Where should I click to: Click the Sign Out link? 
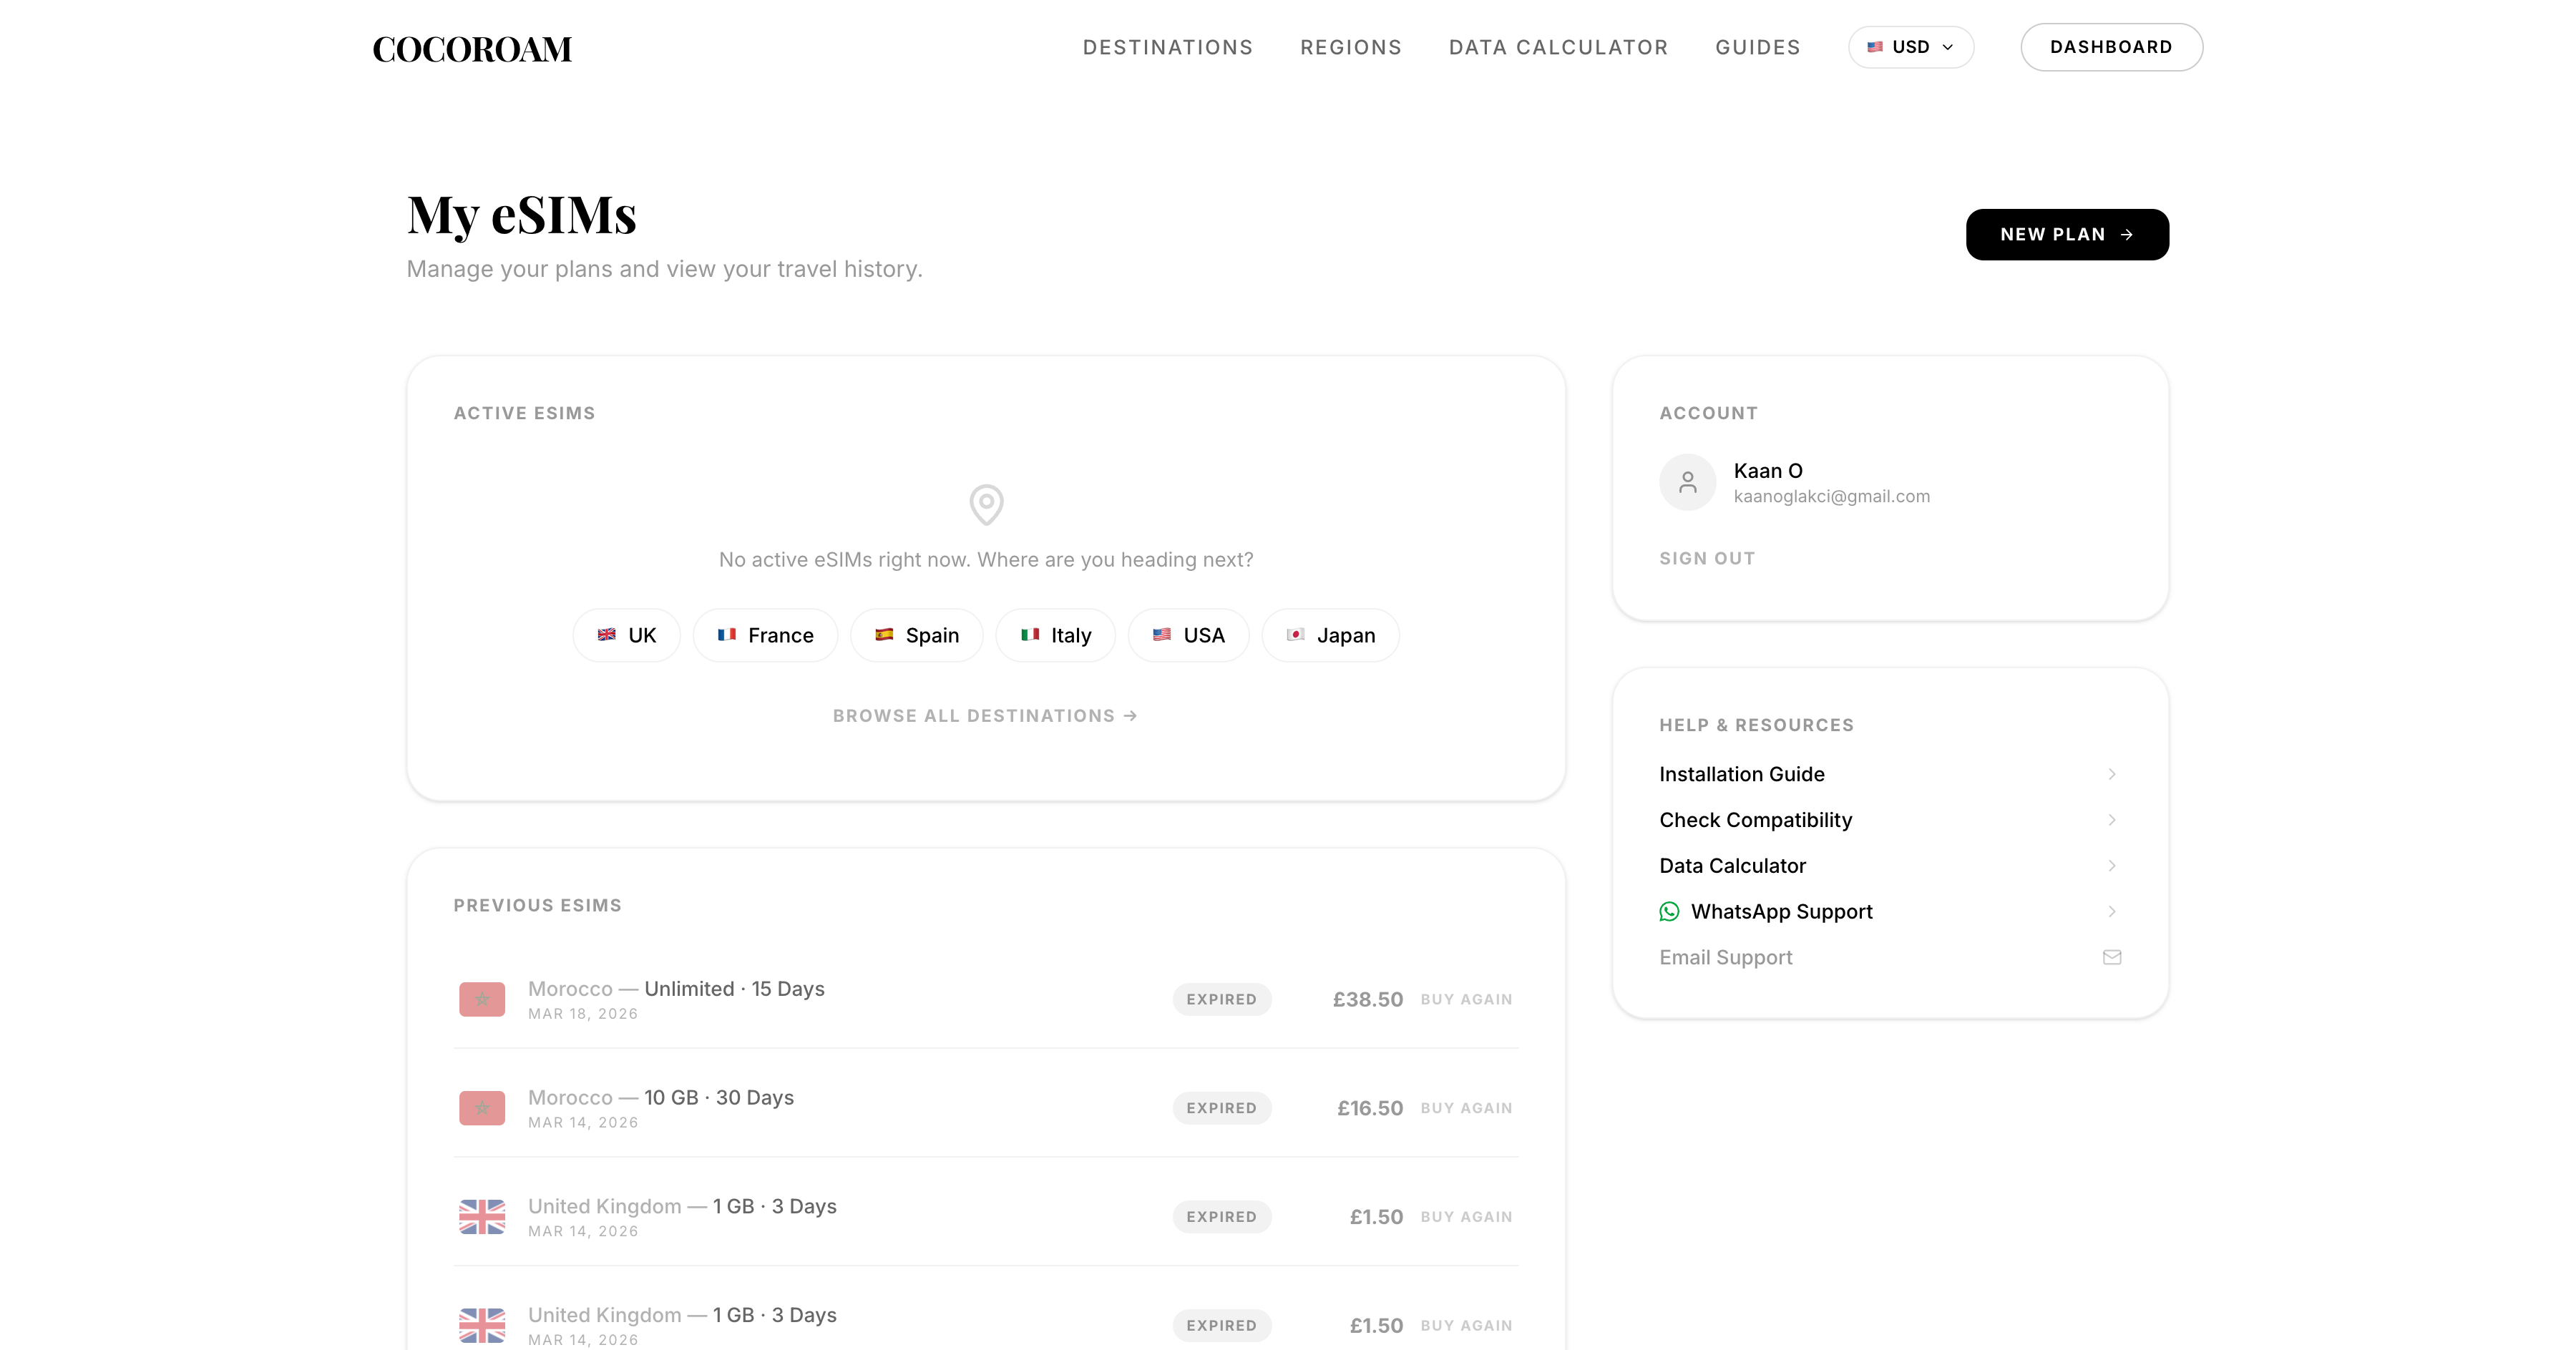pos(1707,558)
